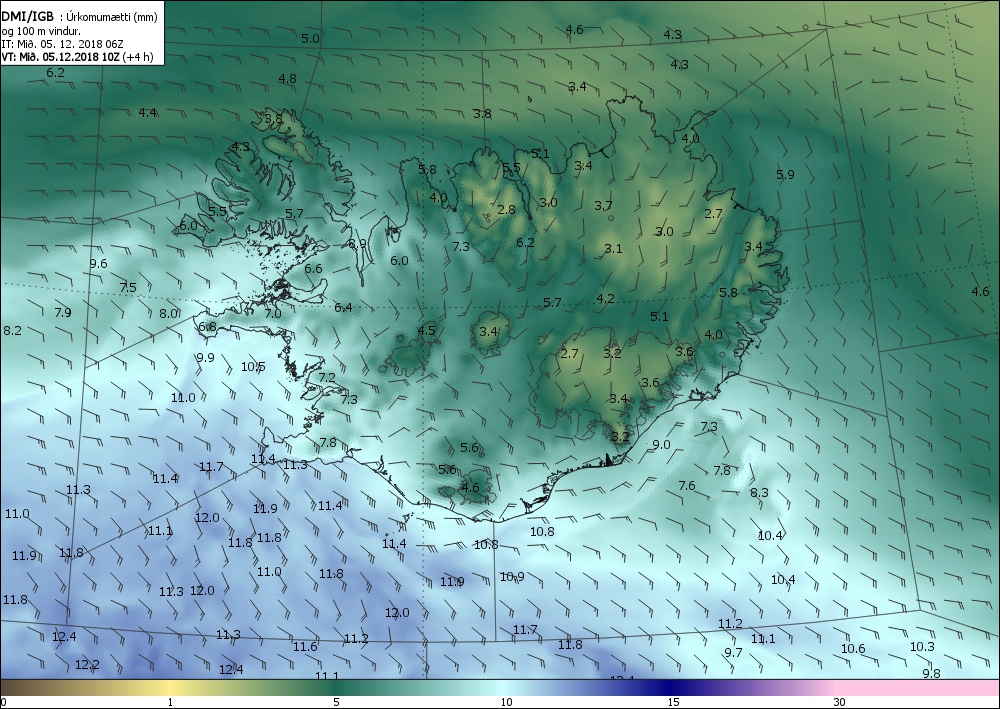Click the 7.6 value on the map
Image resolution: width=1000 pixels, height=709 pixels.
pos(687,485)
